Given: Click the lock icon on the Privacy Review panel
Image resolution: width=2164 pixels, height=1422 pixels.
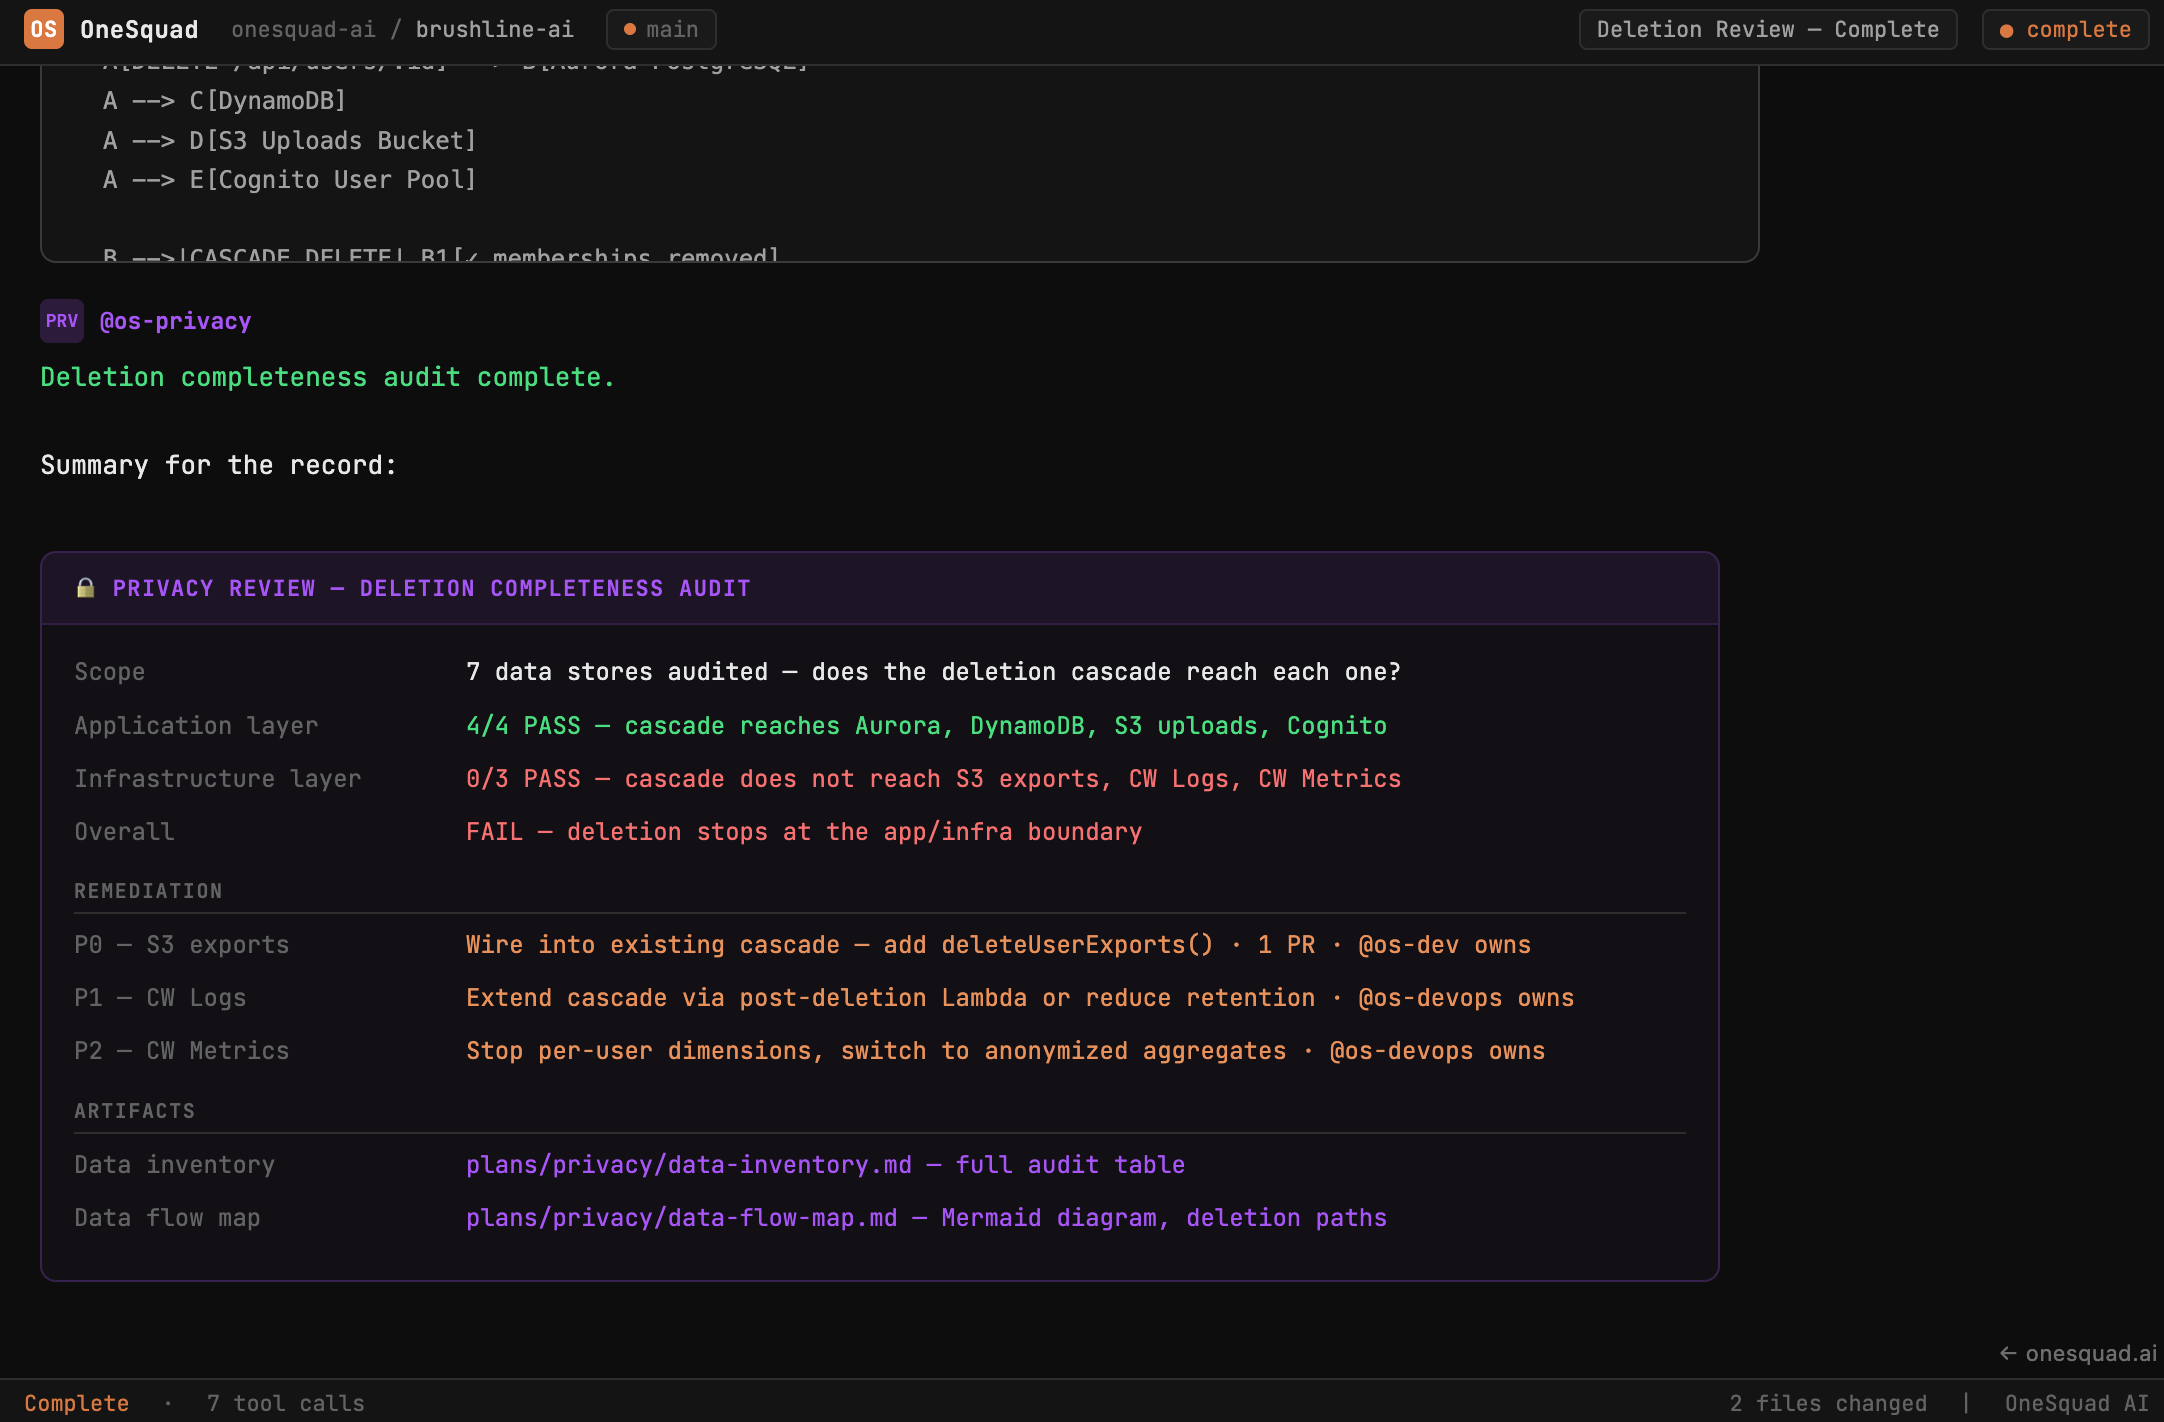Looking at the screenshot, I should pos(86,588).
